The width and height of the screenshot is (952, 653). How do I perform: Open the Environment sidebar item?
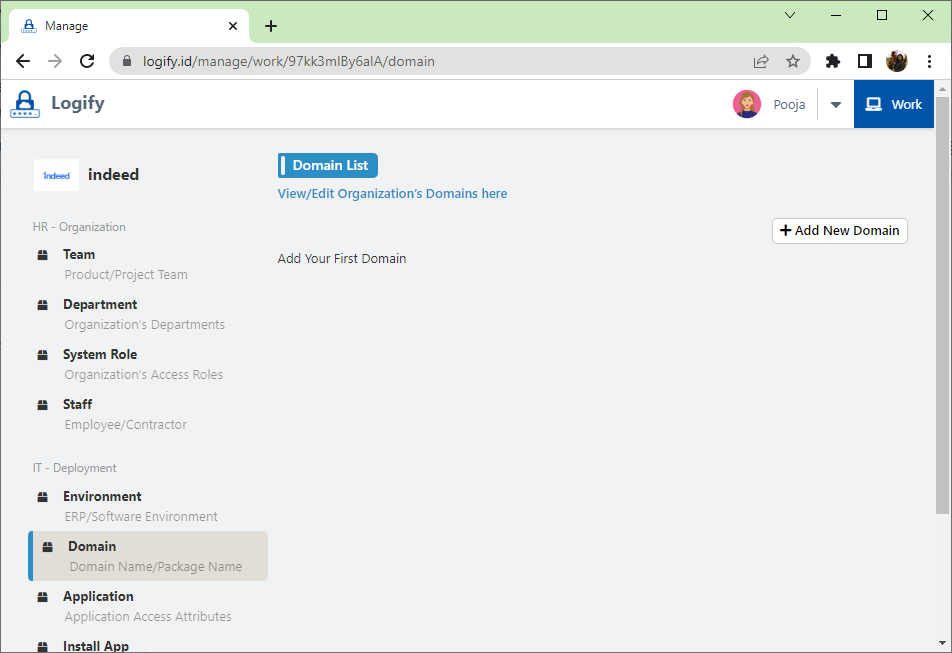click(102, 497)
